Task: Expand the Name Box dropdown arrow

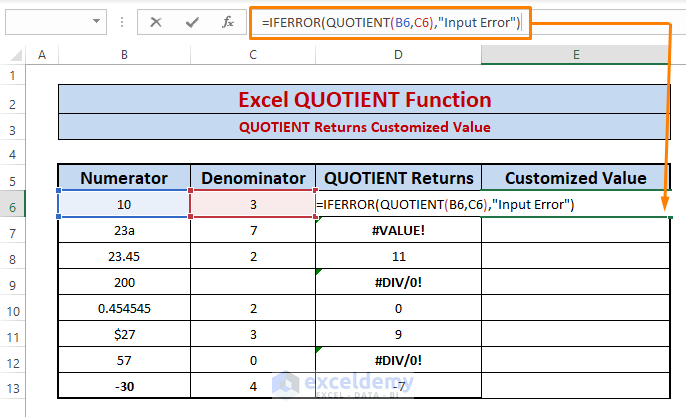Action: click(x=96, y=21)
